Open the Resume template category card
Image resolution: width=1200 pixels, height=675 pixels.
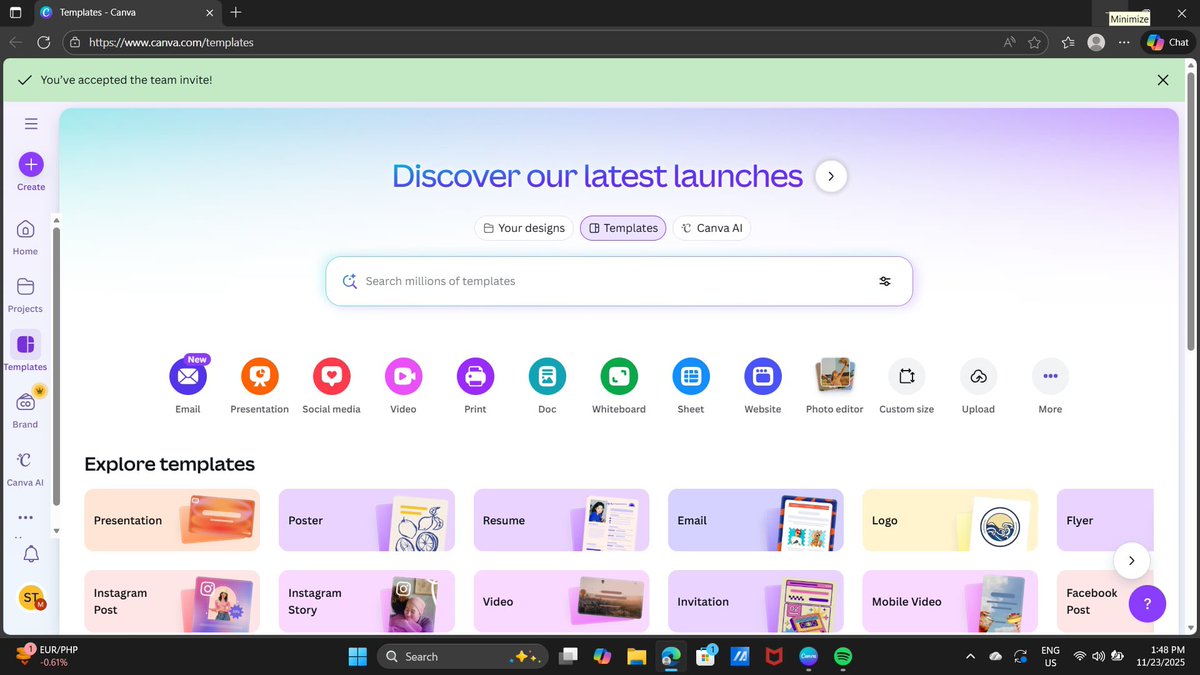pos(561,520)
